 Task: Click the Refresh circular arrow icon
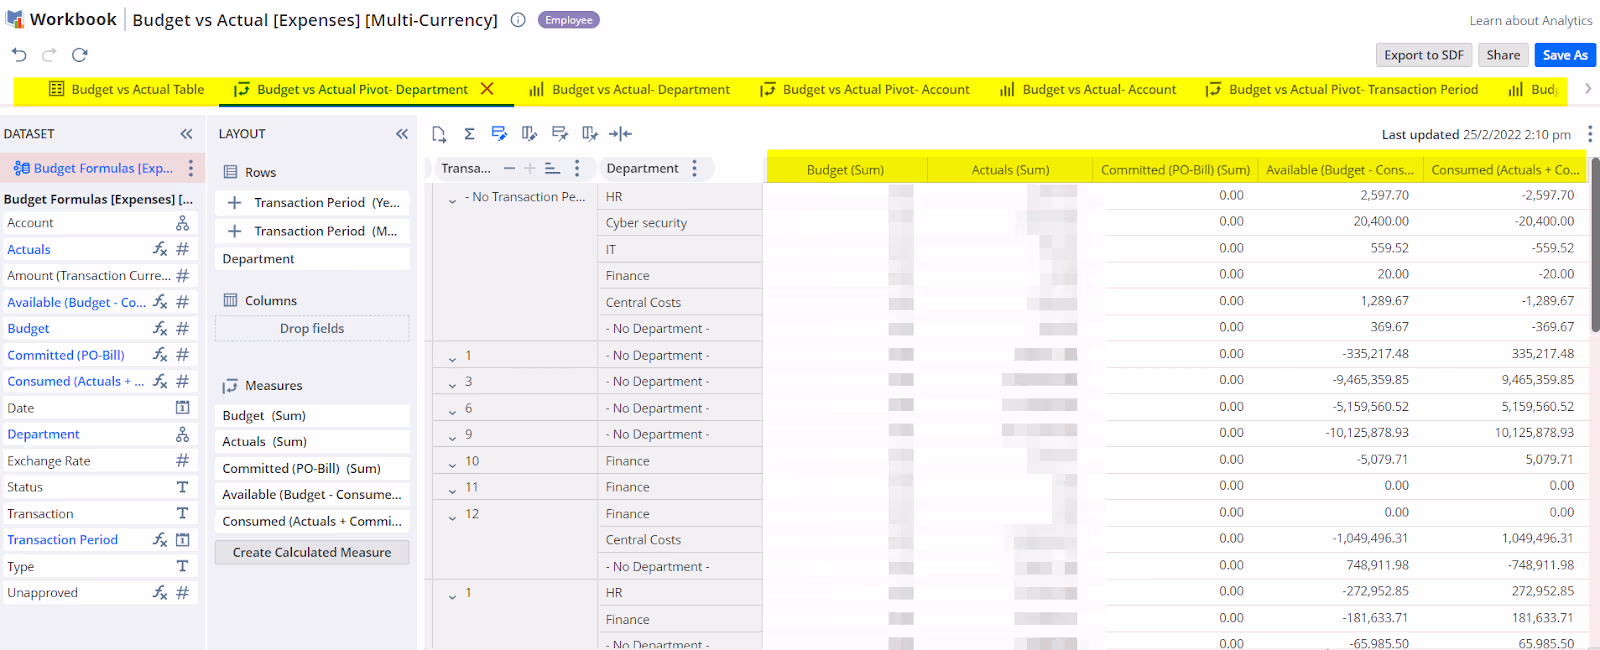coord(80,55)
